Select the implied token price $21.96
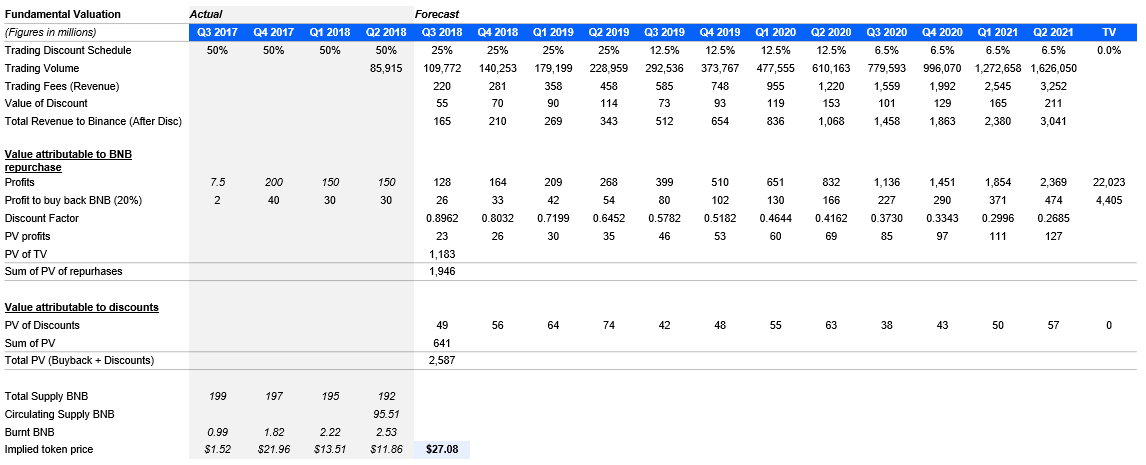1146x465 pixels. (273, 449)
